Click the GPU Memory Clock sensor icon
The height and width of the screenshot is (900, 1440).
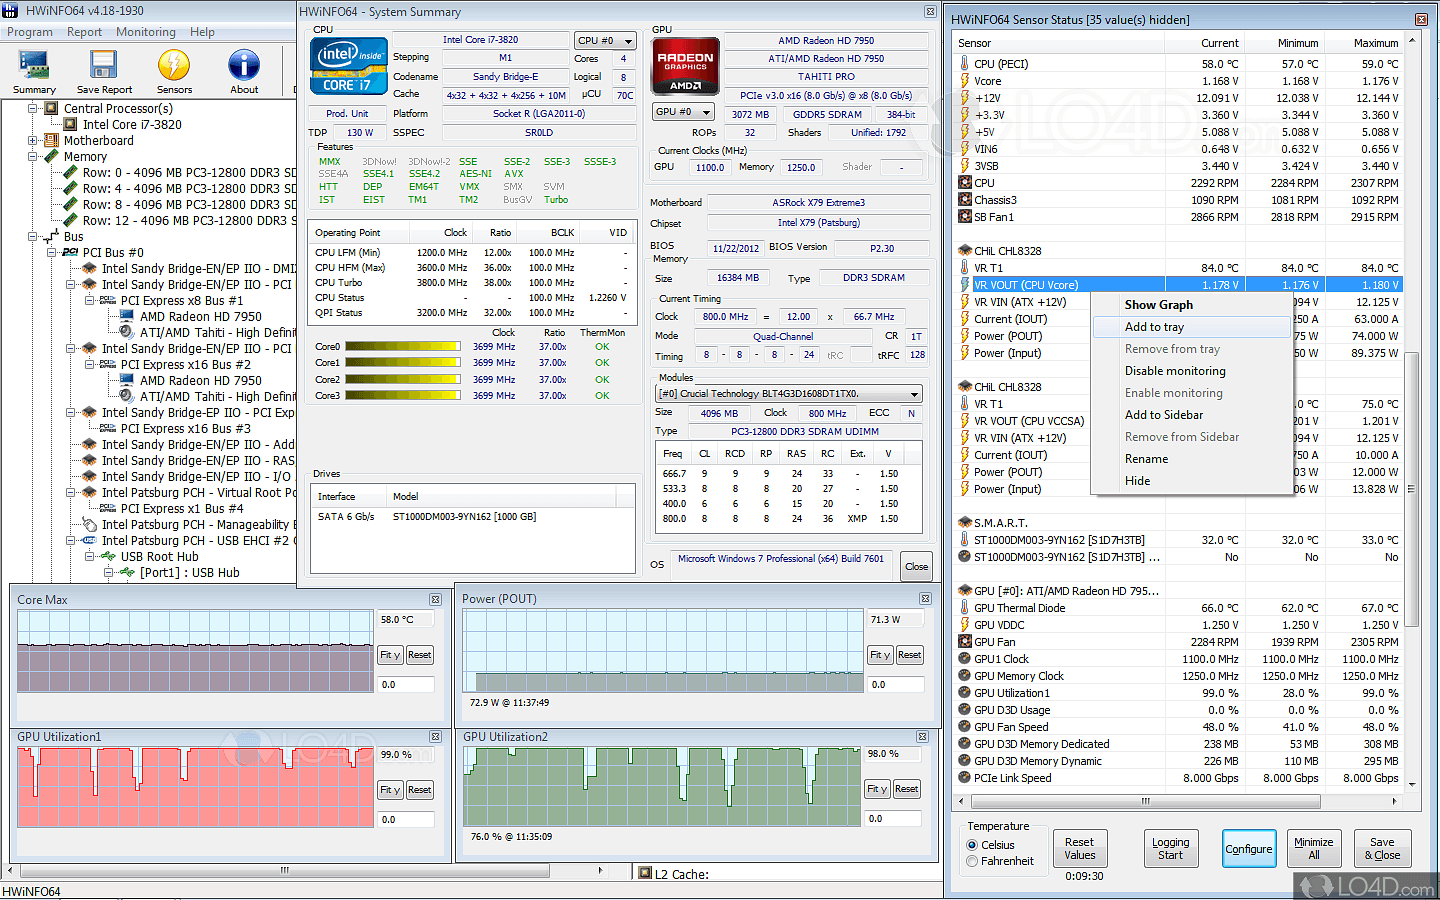[965, 676]
